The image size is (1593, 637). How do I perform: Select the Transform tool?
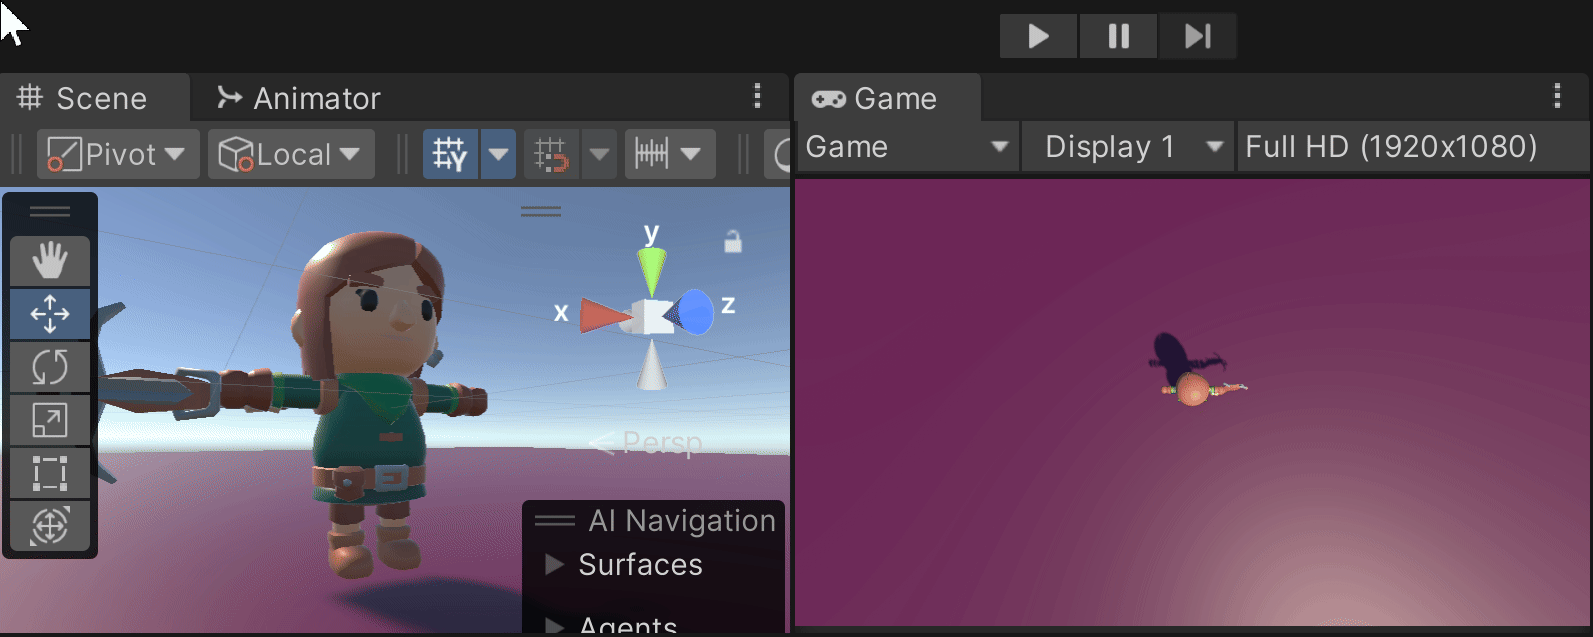click(50, 525)
